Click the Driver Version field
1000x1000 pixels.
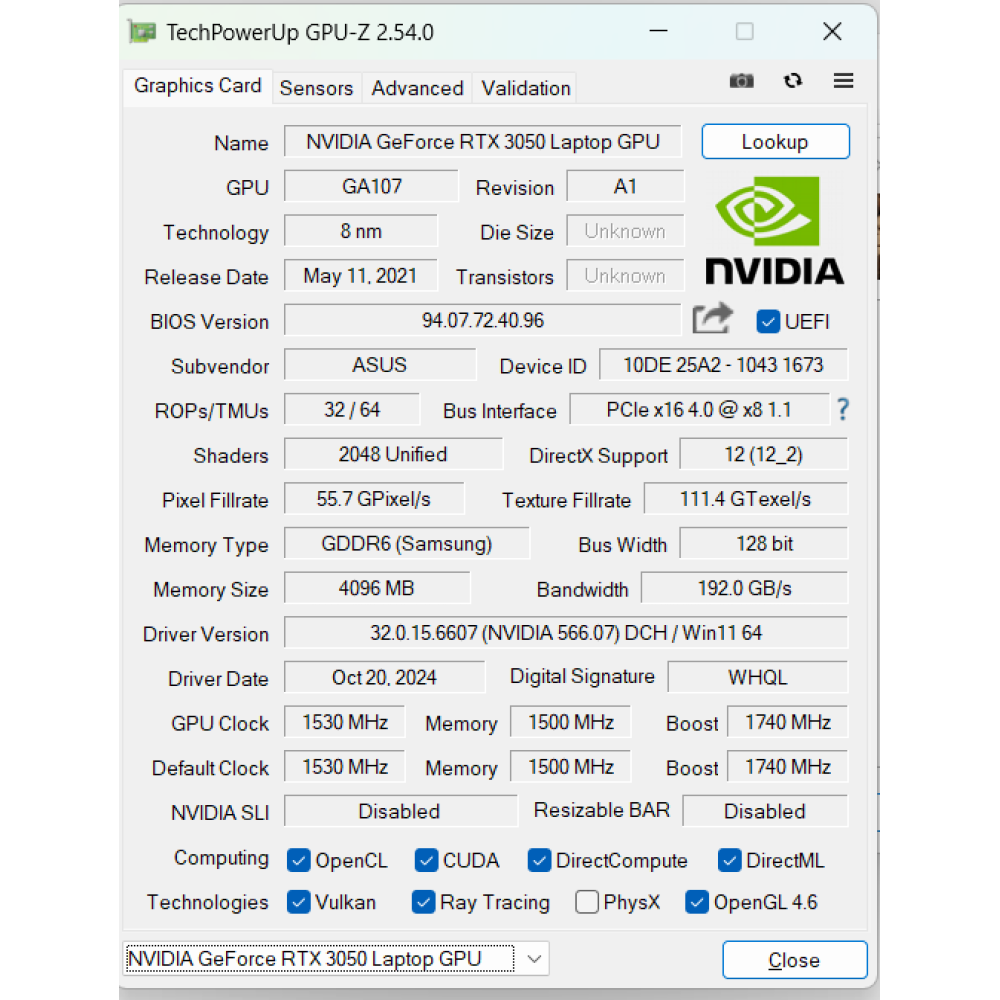(566, 633)
